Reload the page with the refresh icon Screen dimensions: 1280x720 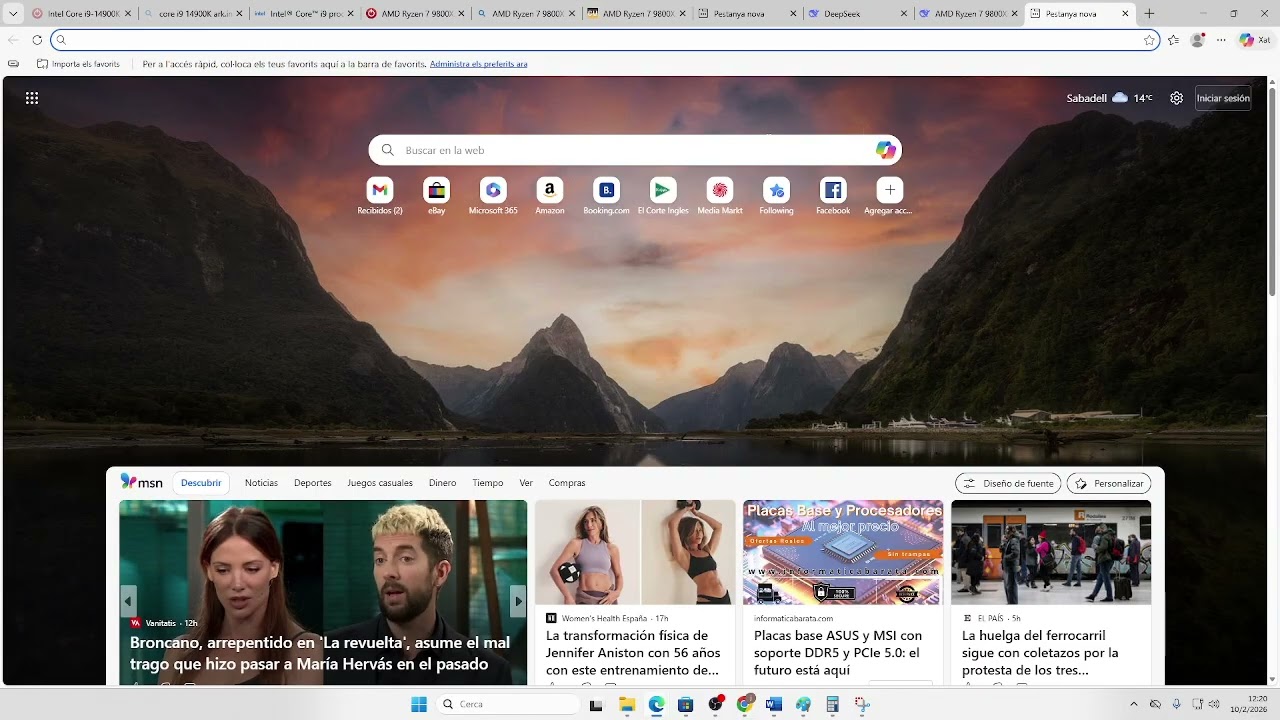(37, 40)
